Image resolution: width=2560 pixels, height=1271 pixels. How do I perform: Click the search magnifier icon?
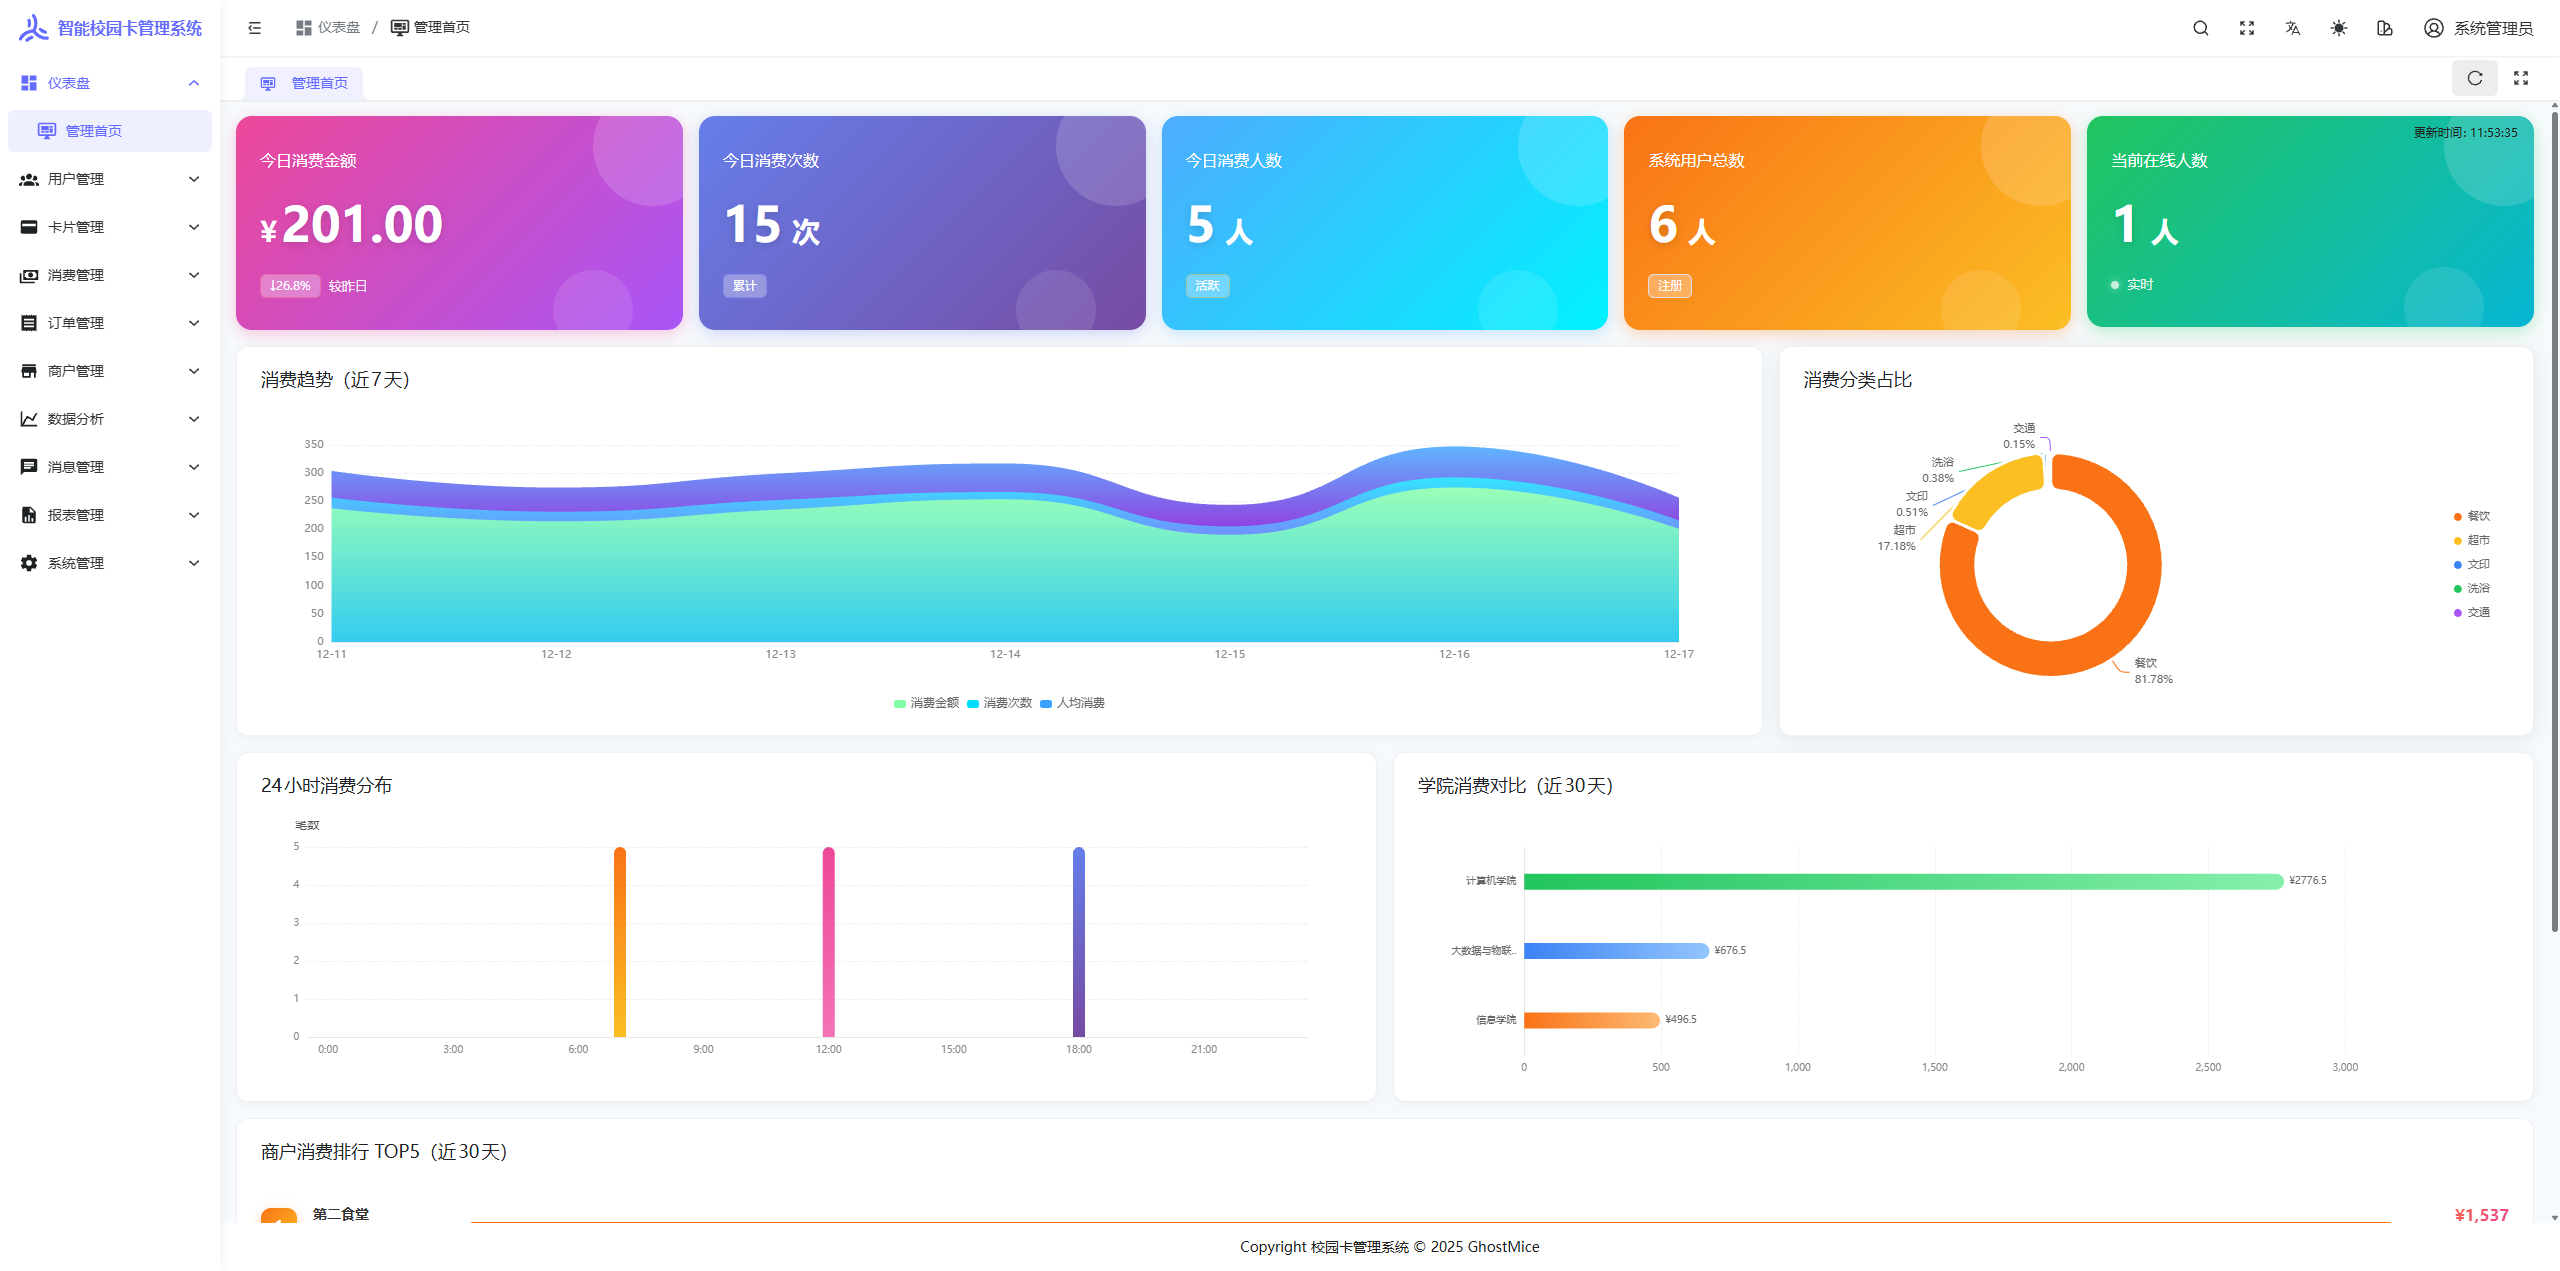click(x=2200, y=28)
